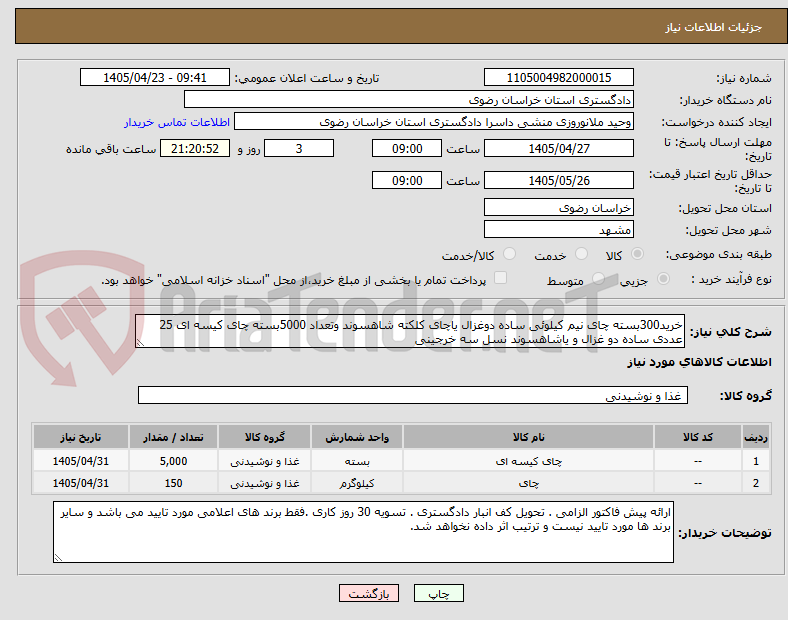Click the goods group cell in row 1
The image size is (788, 620).
tap(265, 461)
